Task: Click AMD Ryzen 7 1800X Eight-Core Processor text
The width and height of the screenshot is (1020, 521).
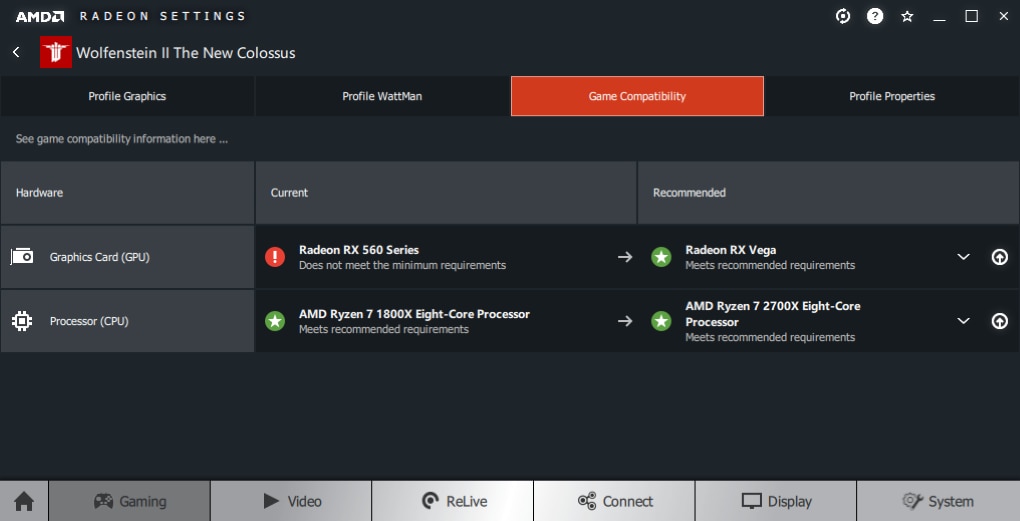Action: (x=414, y=314)
